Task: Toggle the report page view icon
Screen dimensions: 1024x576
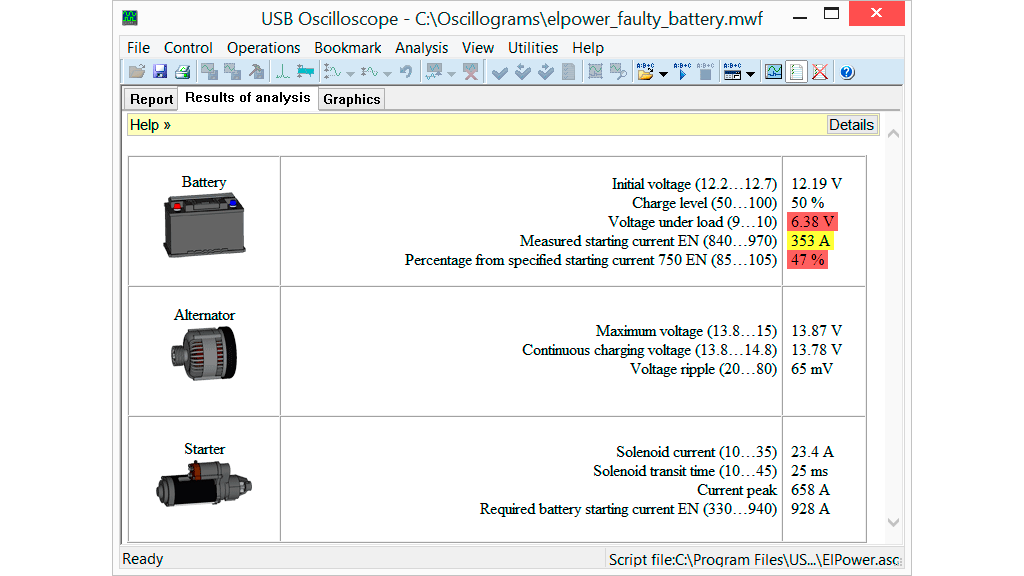Action: point(797,72)
